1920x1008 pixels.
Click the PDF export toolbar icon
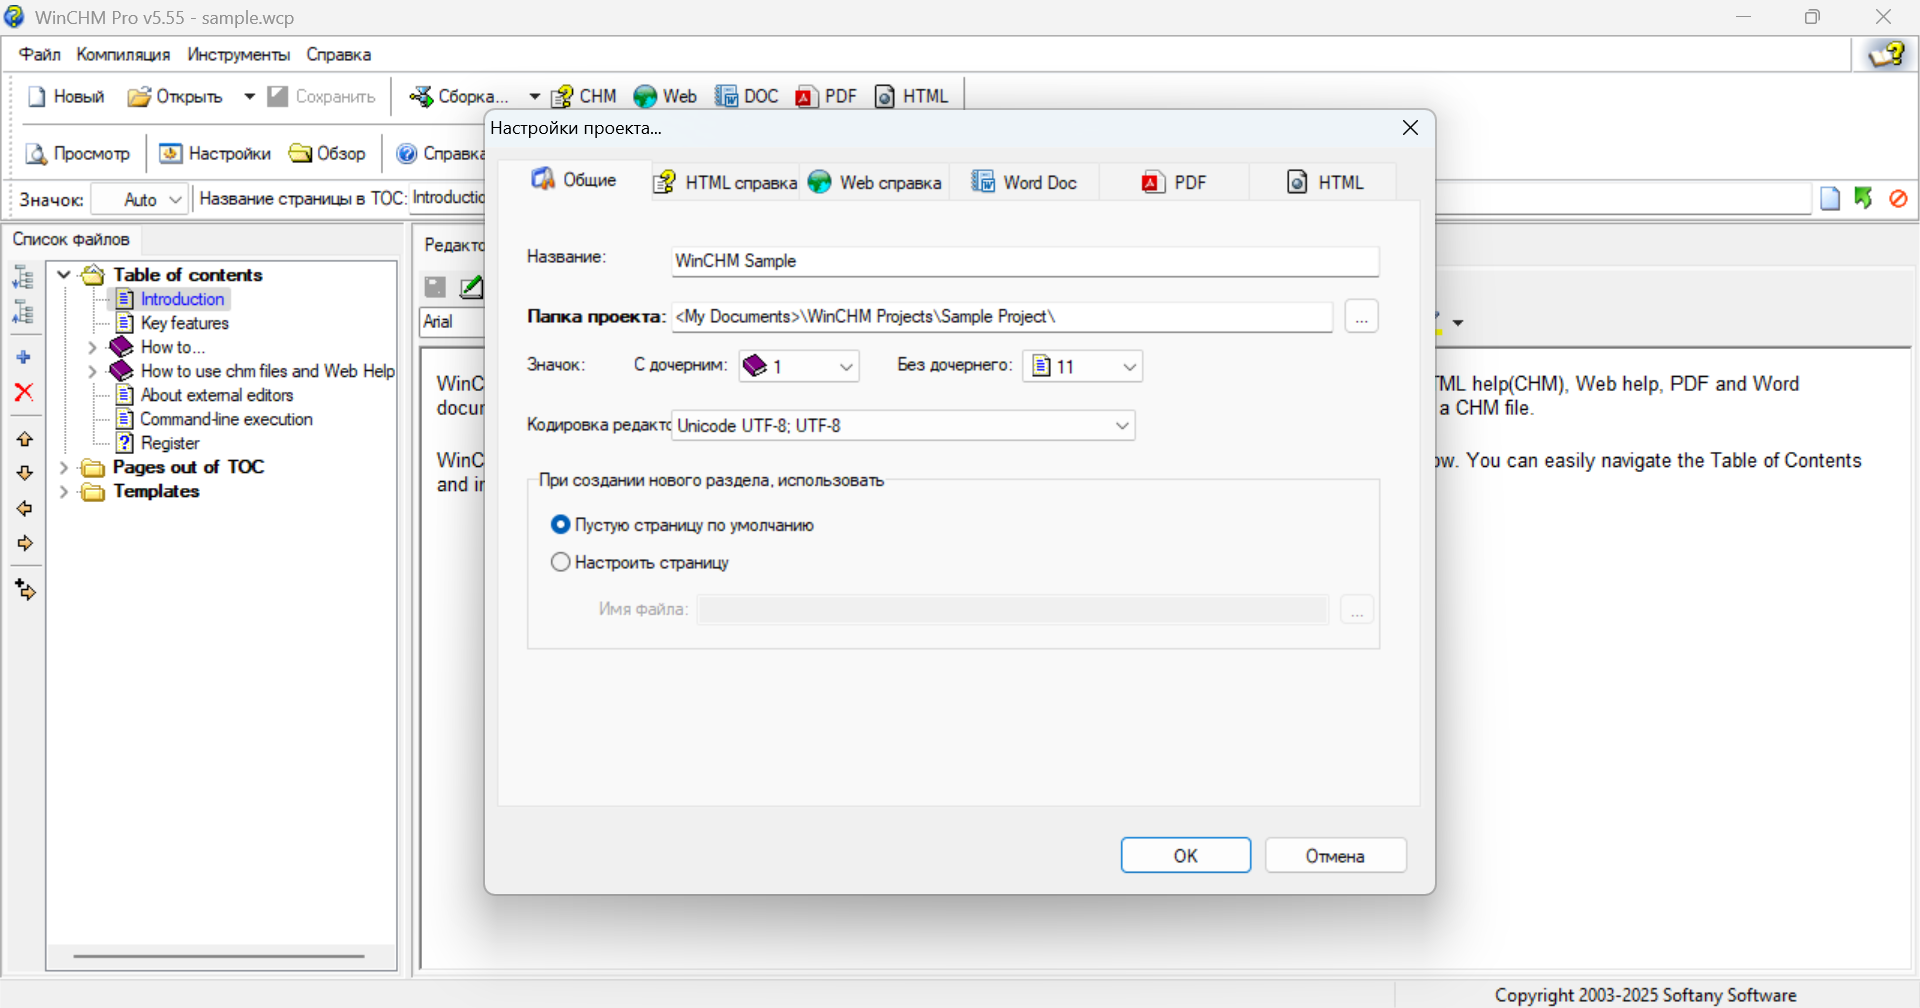click(807, 96)
